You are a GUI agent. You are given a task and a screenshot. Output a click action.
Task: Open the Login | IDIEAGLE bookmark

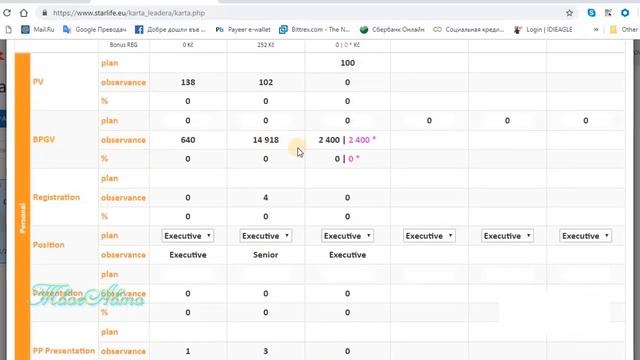[543, 29]
